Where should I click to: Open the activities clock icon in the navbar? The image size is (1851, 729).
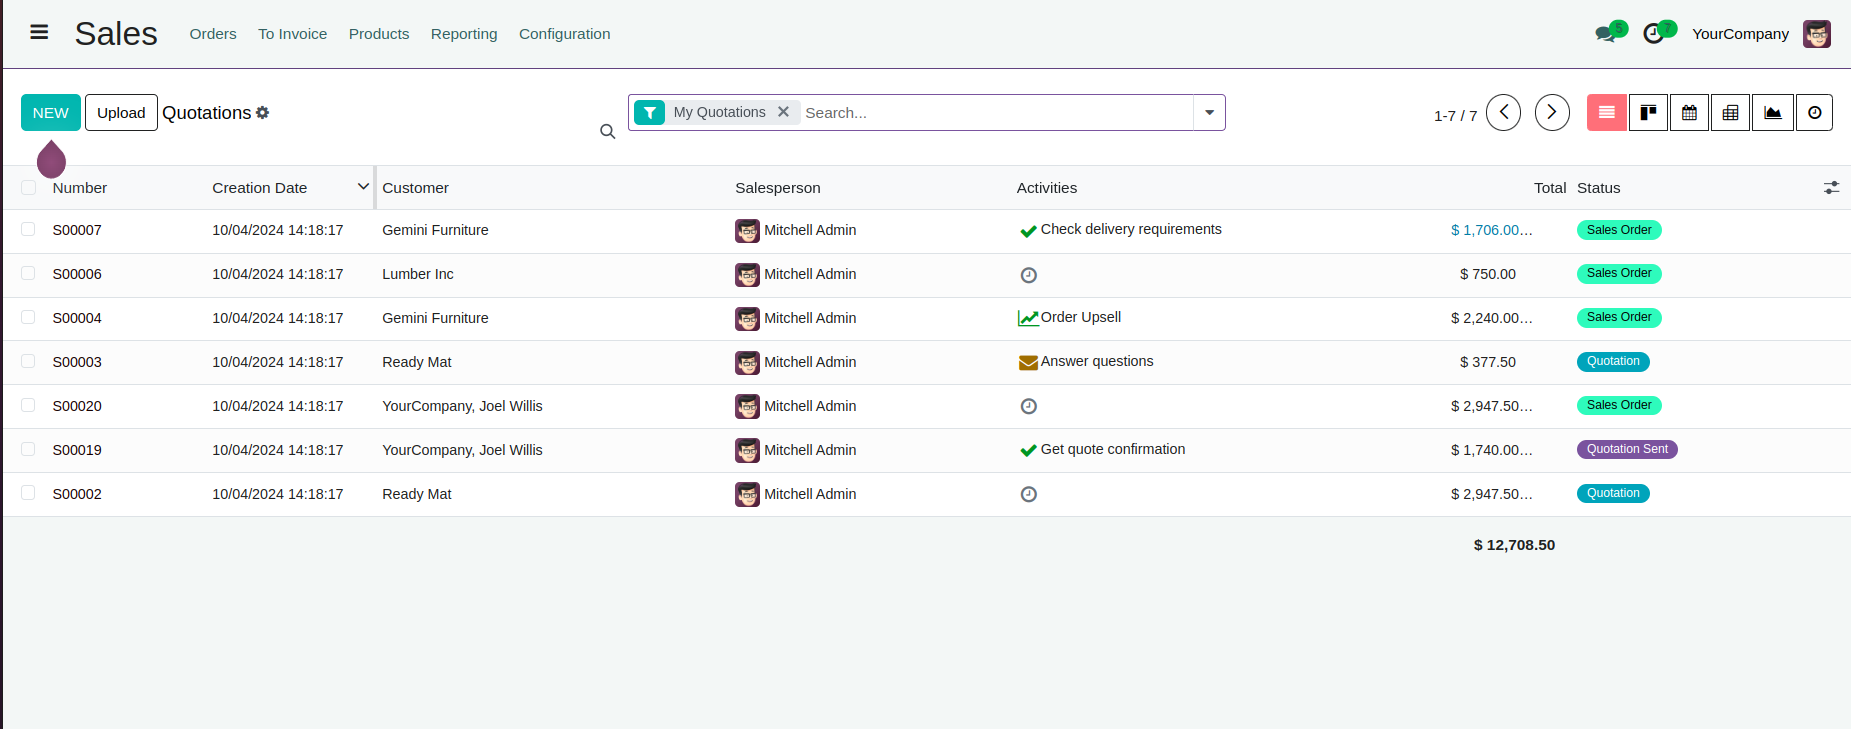(1654, 33)
